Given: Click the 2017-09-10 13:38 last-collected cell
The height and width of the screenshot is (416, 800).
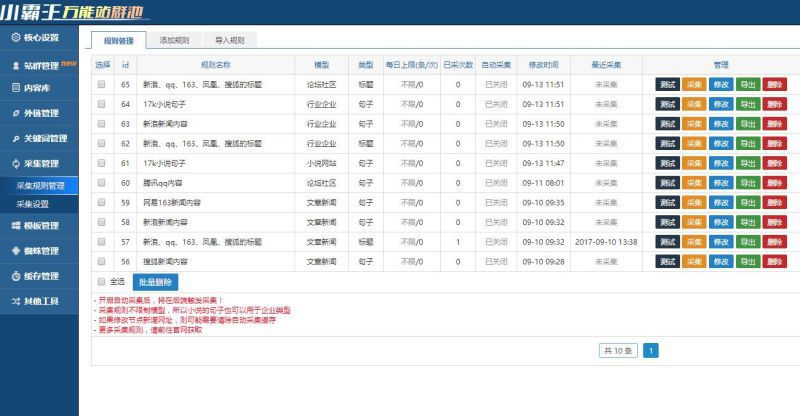Looking at the screenshot, I should pos(606,242).
